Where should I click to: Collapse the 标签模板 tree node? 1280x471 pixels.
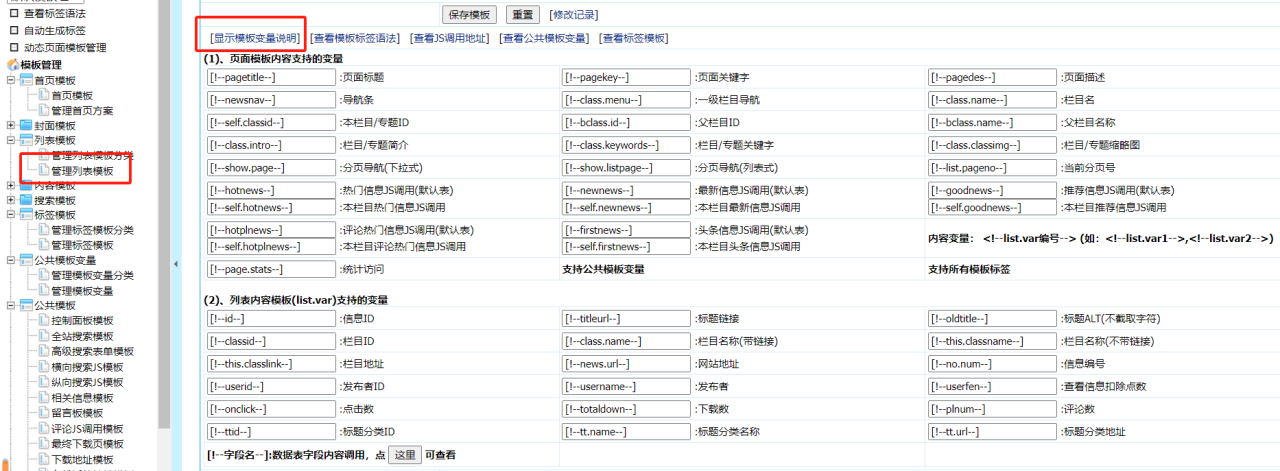pyautogui.click(x=11, y=215)
